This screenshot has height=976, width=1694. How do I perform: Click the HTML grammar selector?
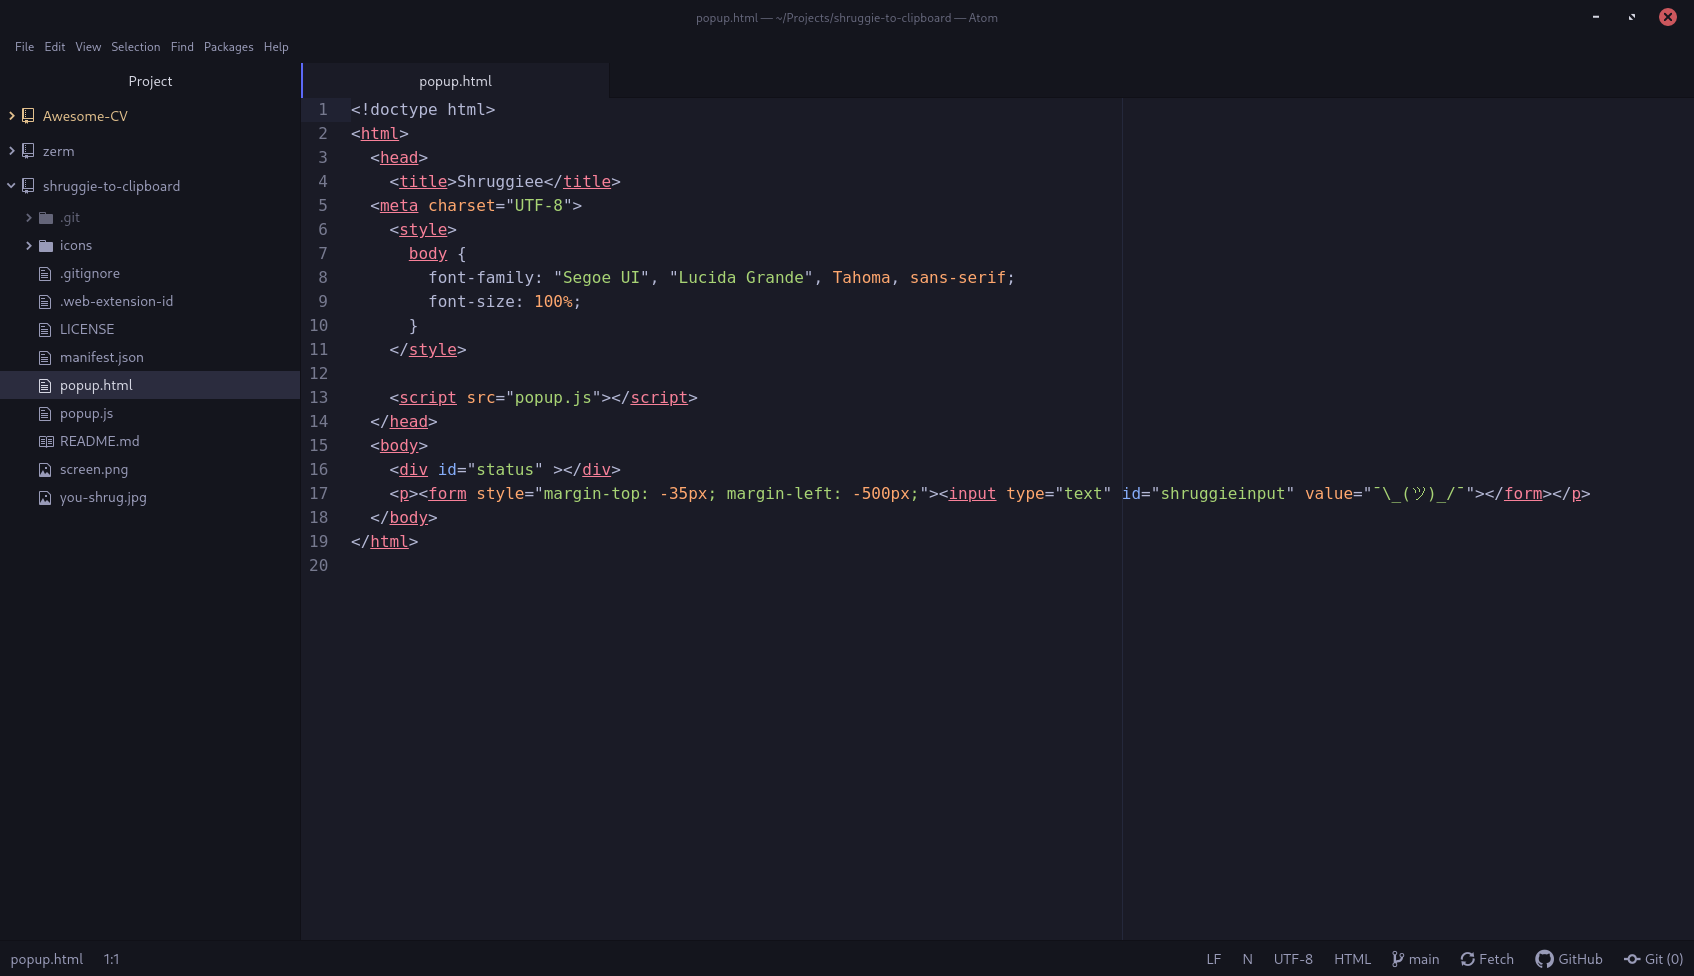[1352, 959]
